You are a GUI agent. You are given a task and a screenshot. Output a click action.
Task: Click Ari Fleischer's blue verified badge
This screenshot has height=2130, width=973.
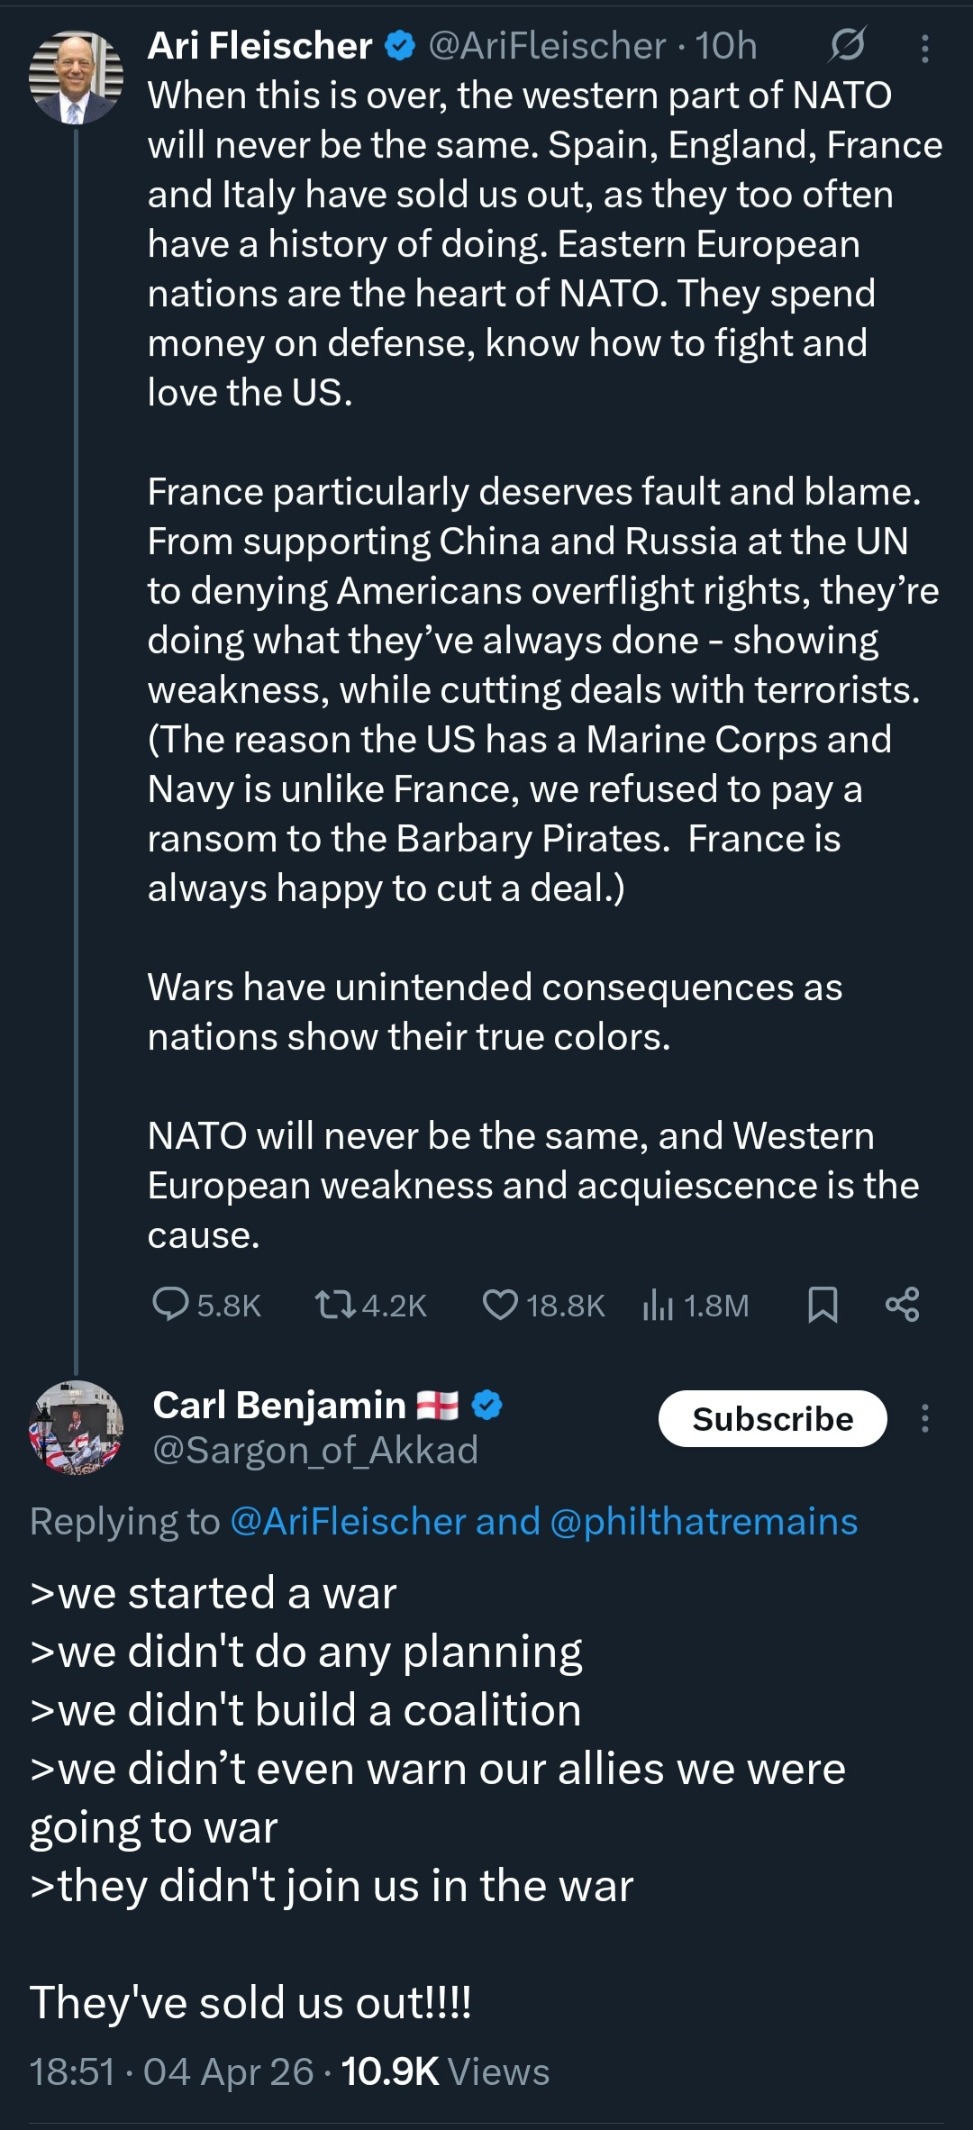400,46
